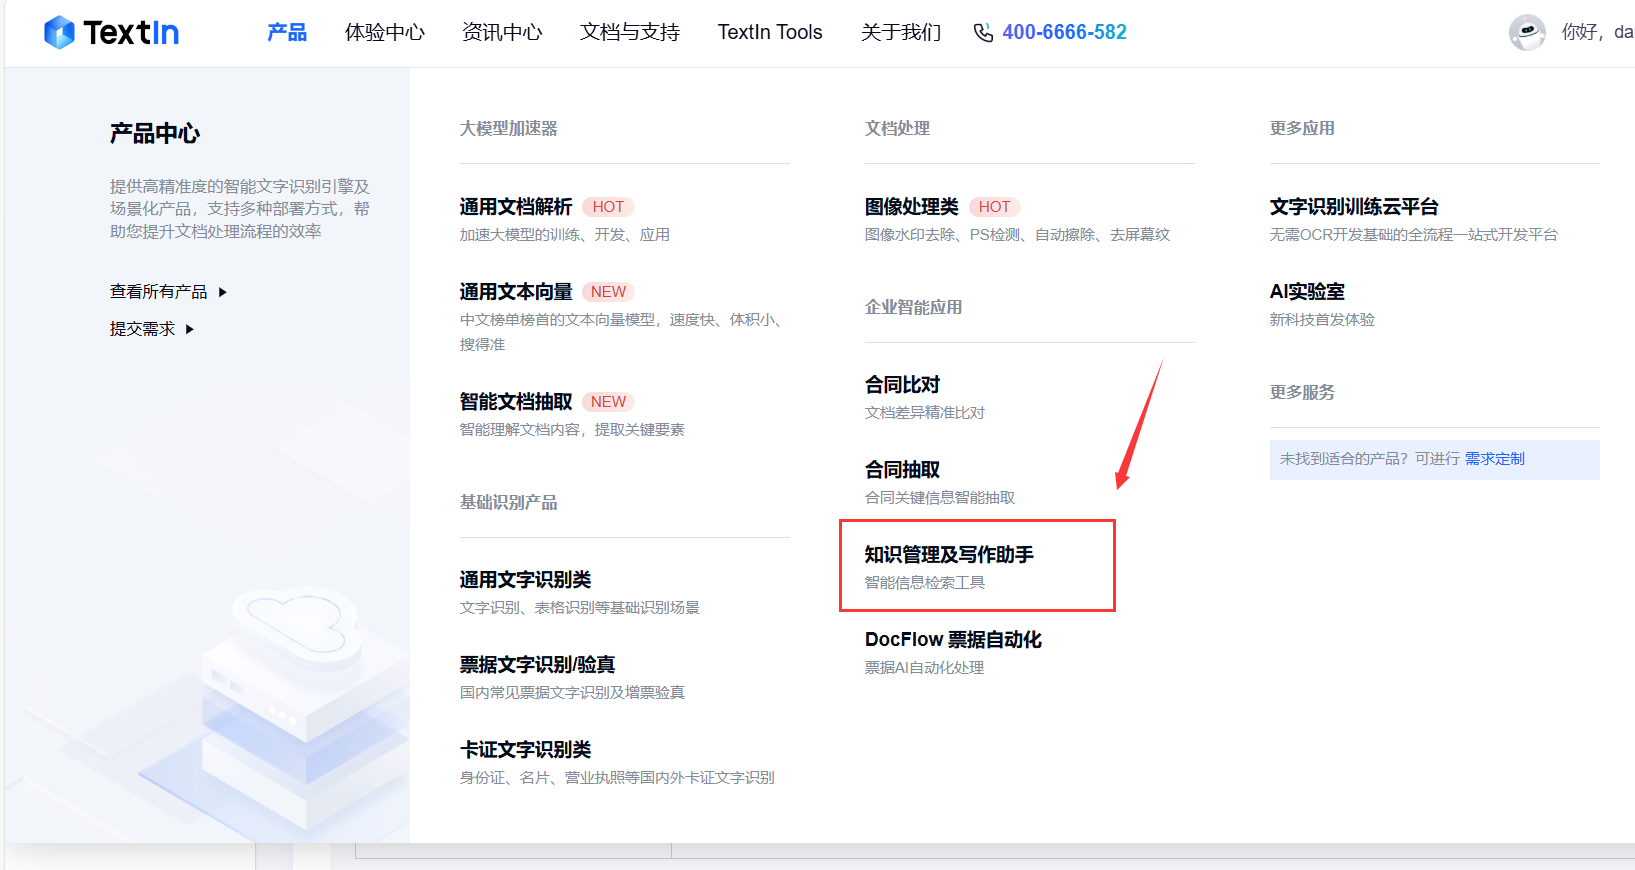View all products via 查看所有产品
1635x870 pixels.
click(158, 292)
